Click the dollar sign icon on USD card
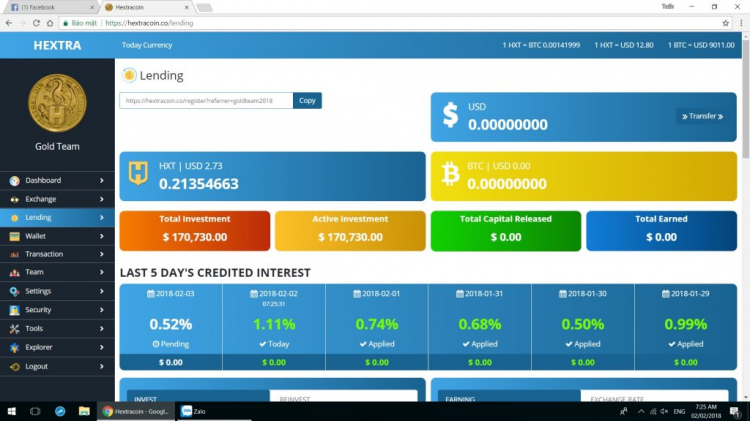 pos(450,115)
